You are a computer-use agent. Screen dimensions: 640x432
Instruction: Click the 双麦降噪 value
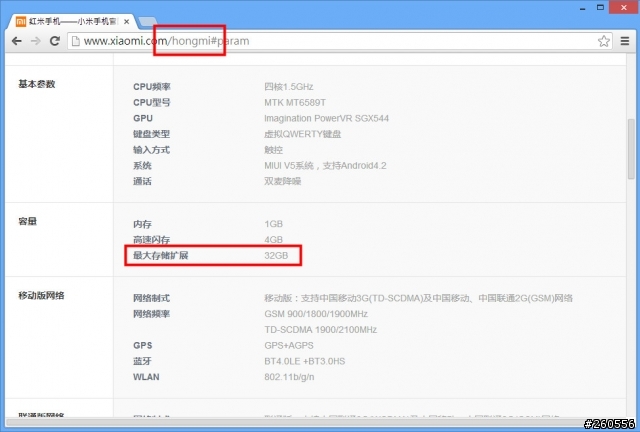tap(282, 181)
